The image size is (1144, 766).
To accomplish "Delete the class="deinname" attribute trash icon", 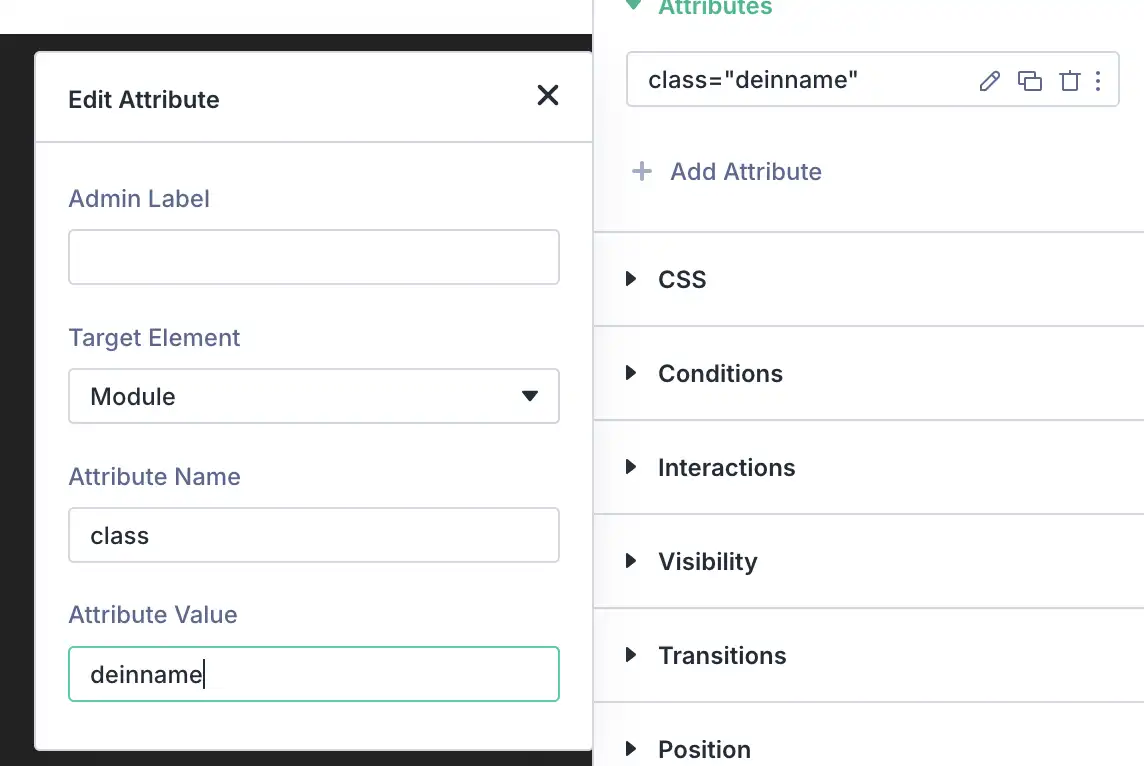I will pos(1069,81).
